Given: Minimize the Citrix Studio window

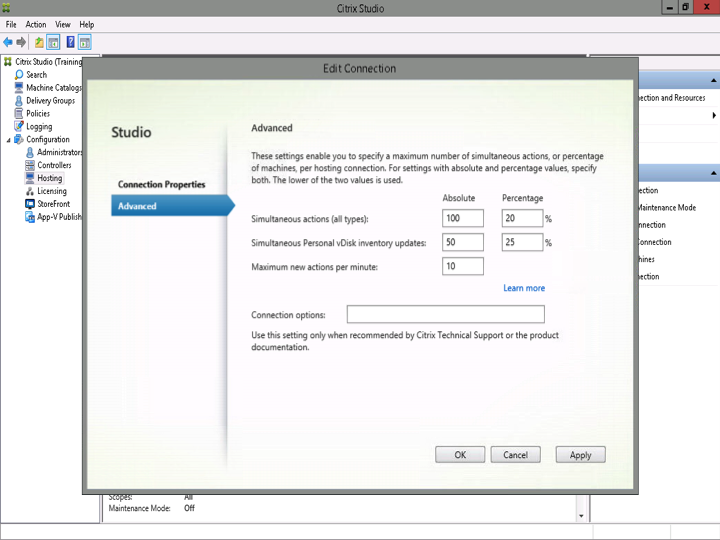Looking at the screenshot, I should coord(669,7).
